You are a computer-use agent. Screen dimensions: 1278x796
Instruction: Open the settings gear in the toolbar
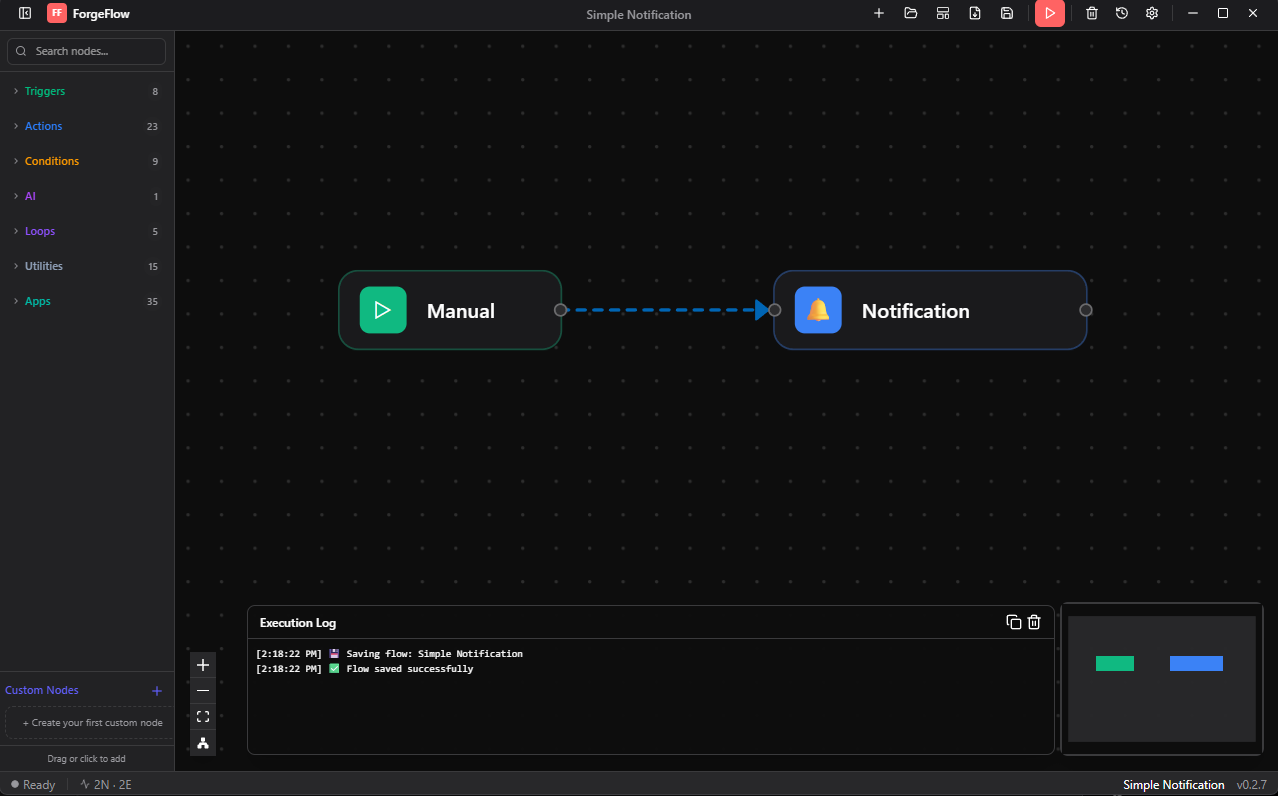pos(1151,13)
